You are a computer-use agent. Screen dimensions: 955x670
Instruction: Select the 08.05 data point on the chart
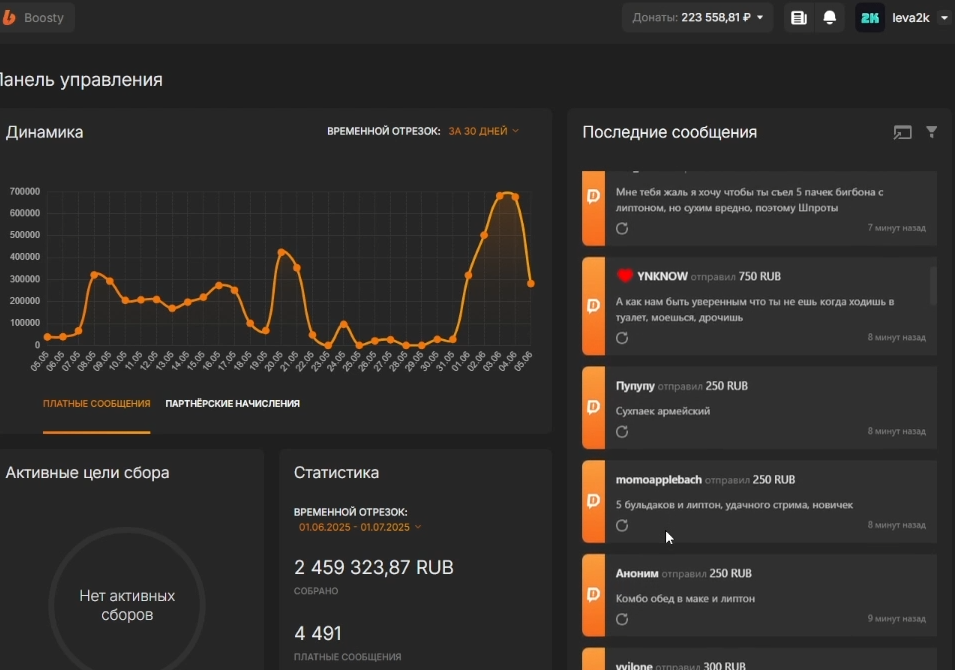pos(94,275)
